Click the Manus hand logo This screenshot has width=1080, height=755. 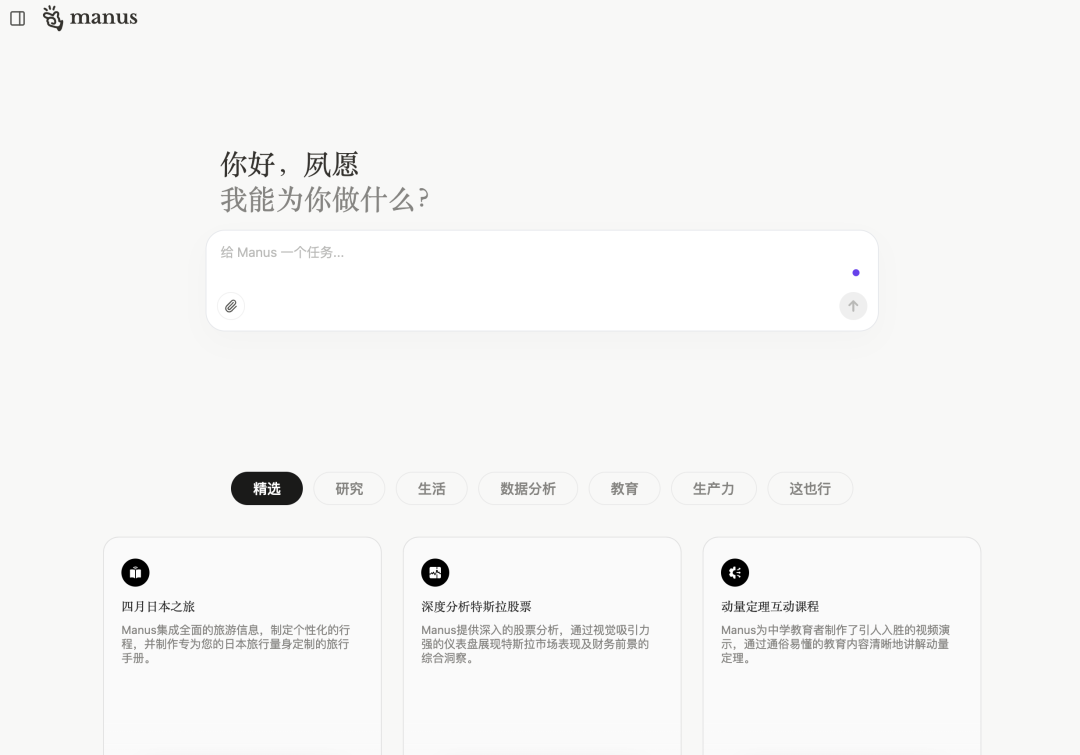pyautogui.click(x=52, y=18)
